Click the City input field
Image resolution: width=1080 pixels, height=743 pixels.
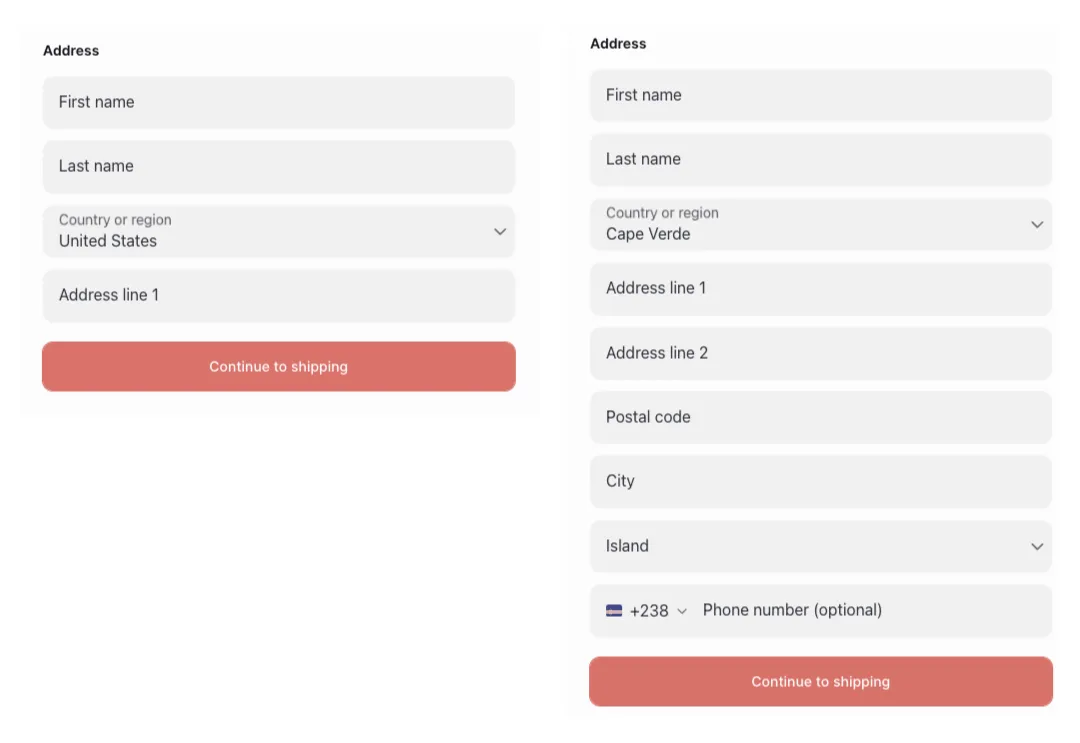pos(820,481)
